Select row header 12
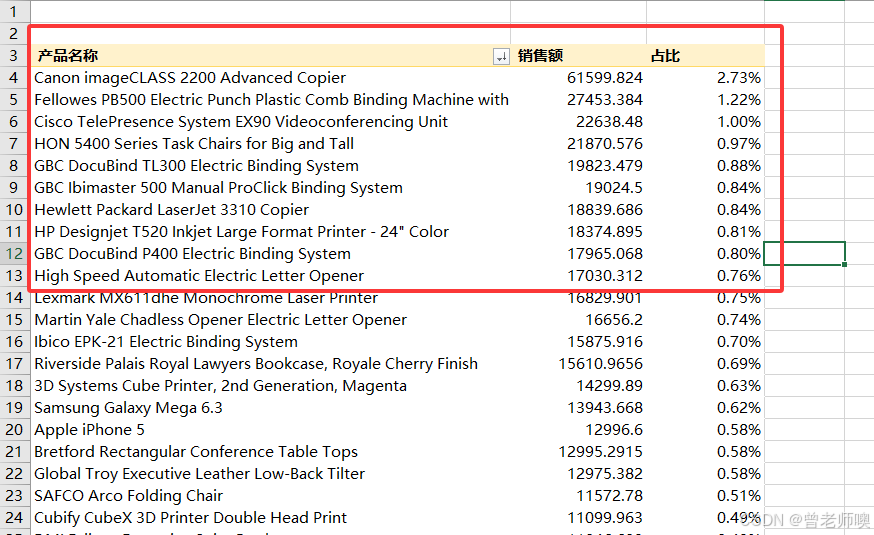The width and height of the screenshot is (874, 535). (x=14, y=254)
